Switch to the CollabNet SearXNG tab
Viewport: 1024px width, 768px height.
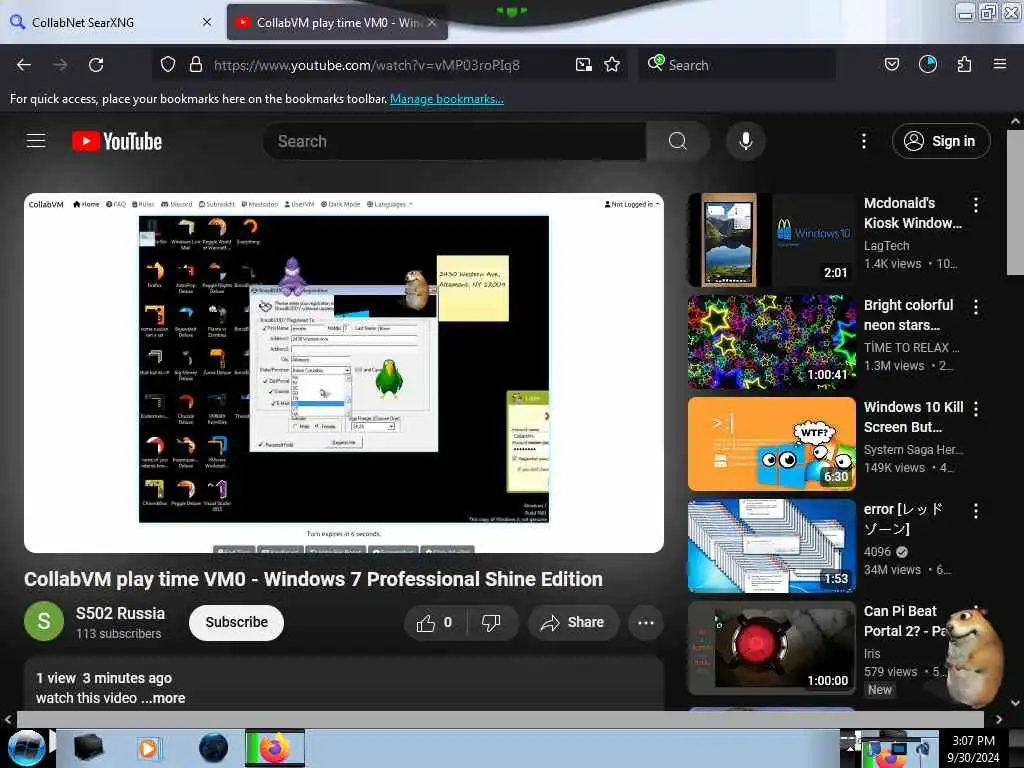[x=110, y=22]
